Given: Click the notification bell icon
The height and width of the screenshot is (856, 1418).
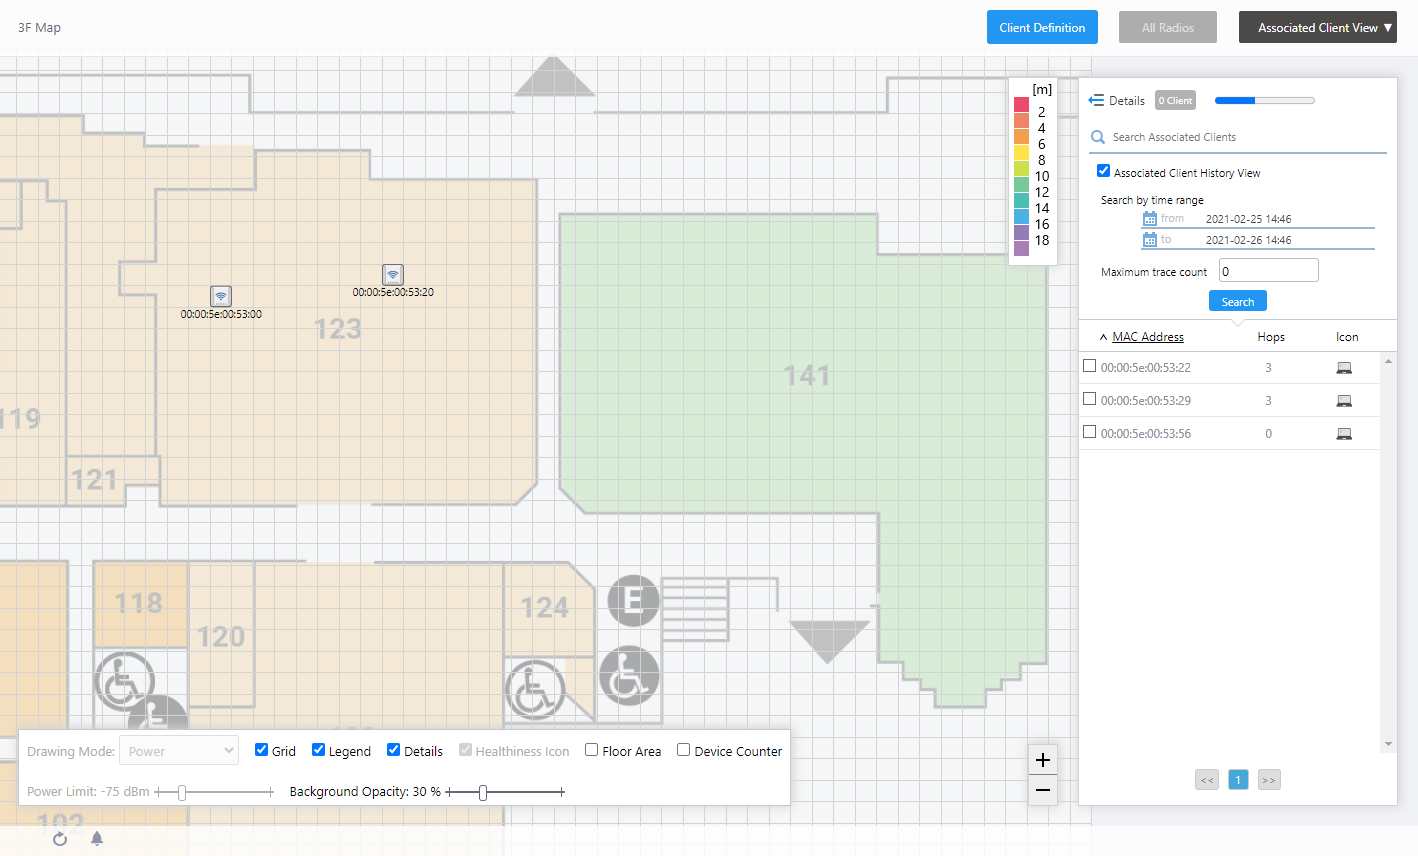Looking at the screenshot, I should click(x=97, y=839).
